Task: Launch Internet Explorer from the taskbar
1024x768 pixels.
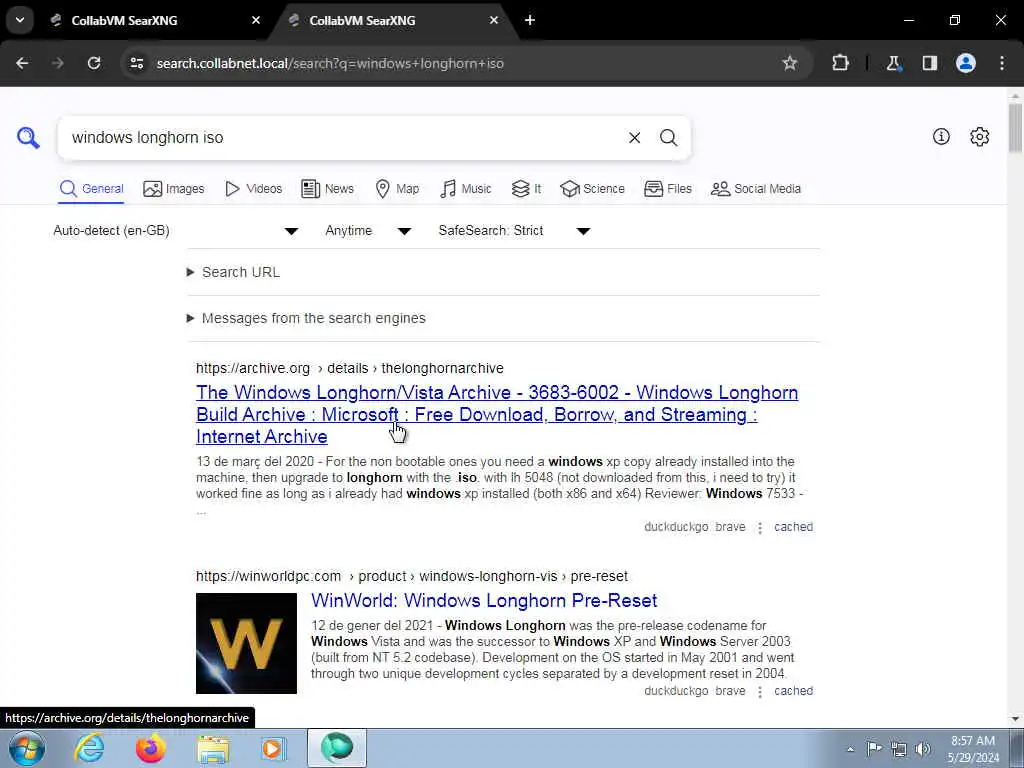Action: (89, 748)
